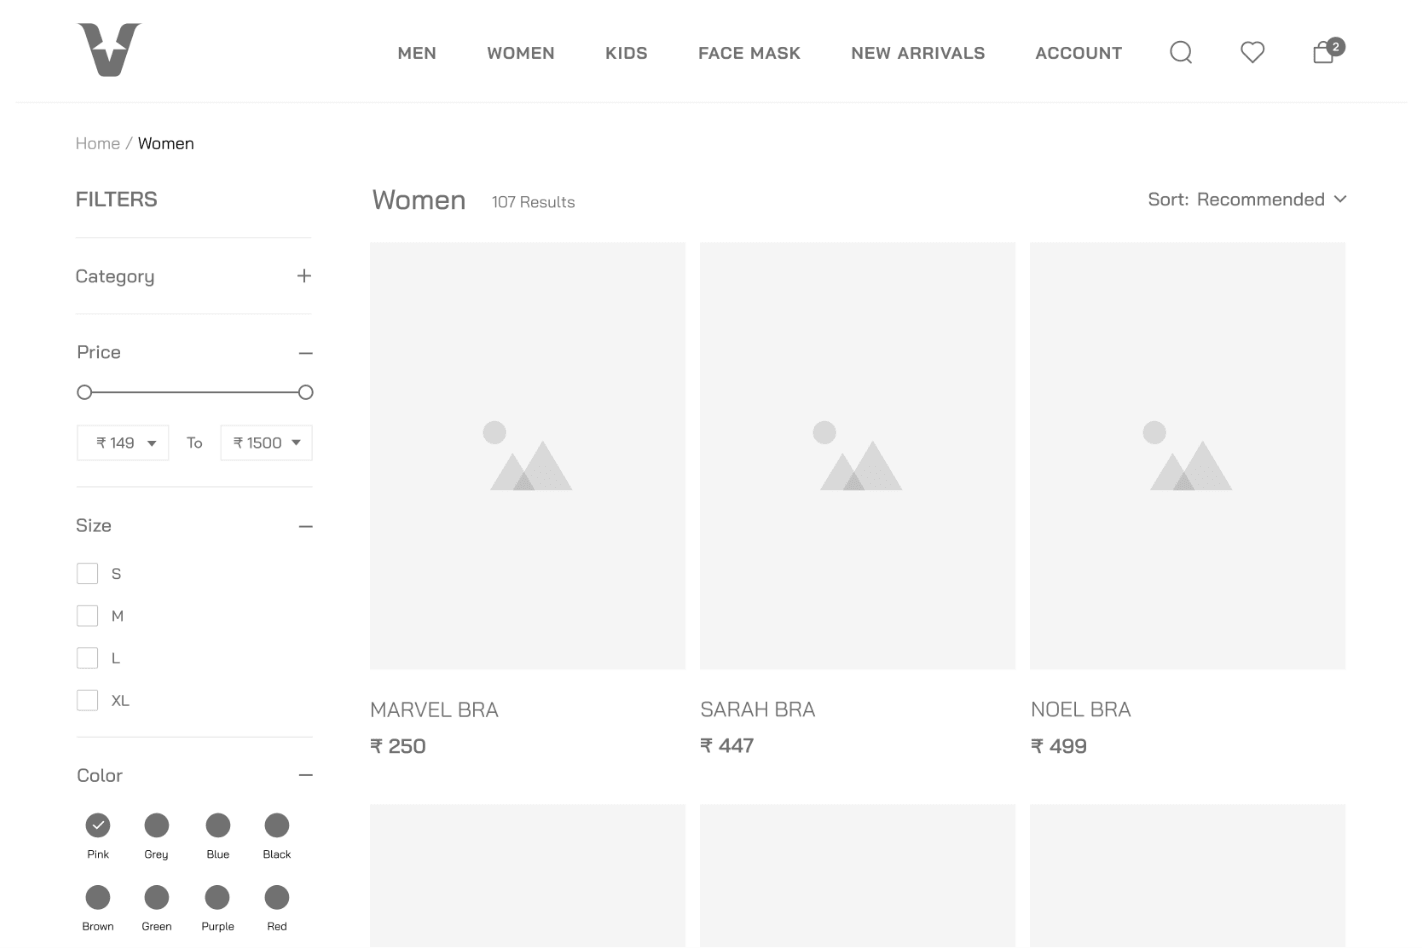
Task: Enable the XL size checkbox
Action: pyautogui.click(x=88, y=700)
